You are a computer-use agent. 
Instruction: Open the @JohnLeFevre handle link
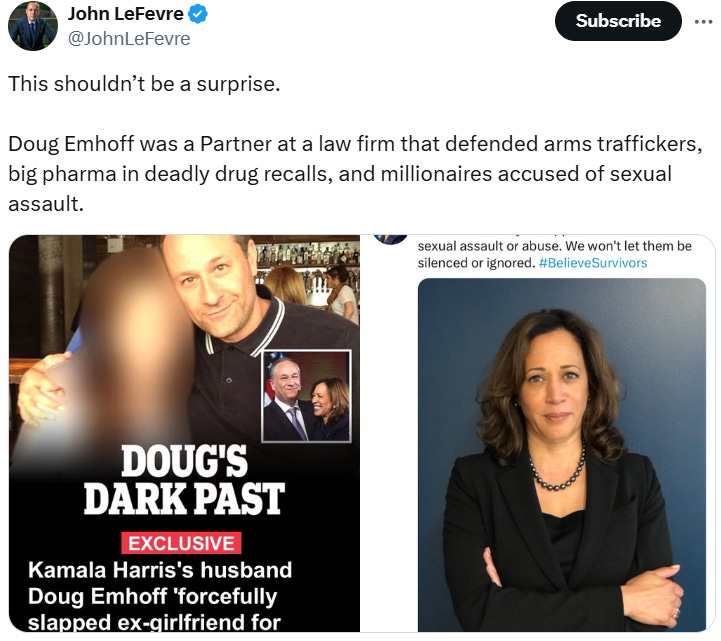click(x=129, y=39)
